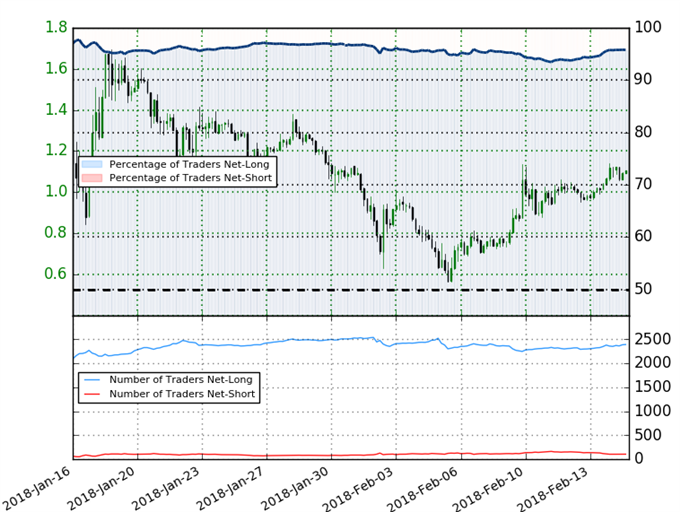Click the 2018-Jan-27 date label
The width and height of the screenshot is (680, 512).
[231, 488]
